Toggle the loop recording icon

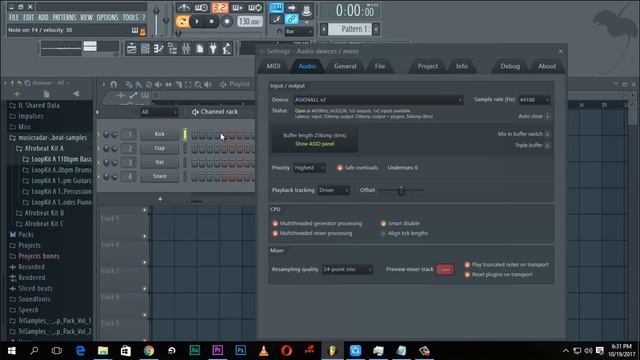coord(255,7)
